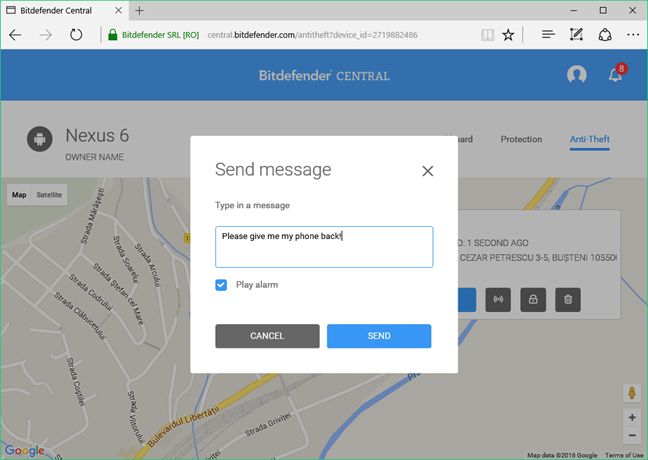
Task: Select the Anti-Theft tab
Action: 590,139
